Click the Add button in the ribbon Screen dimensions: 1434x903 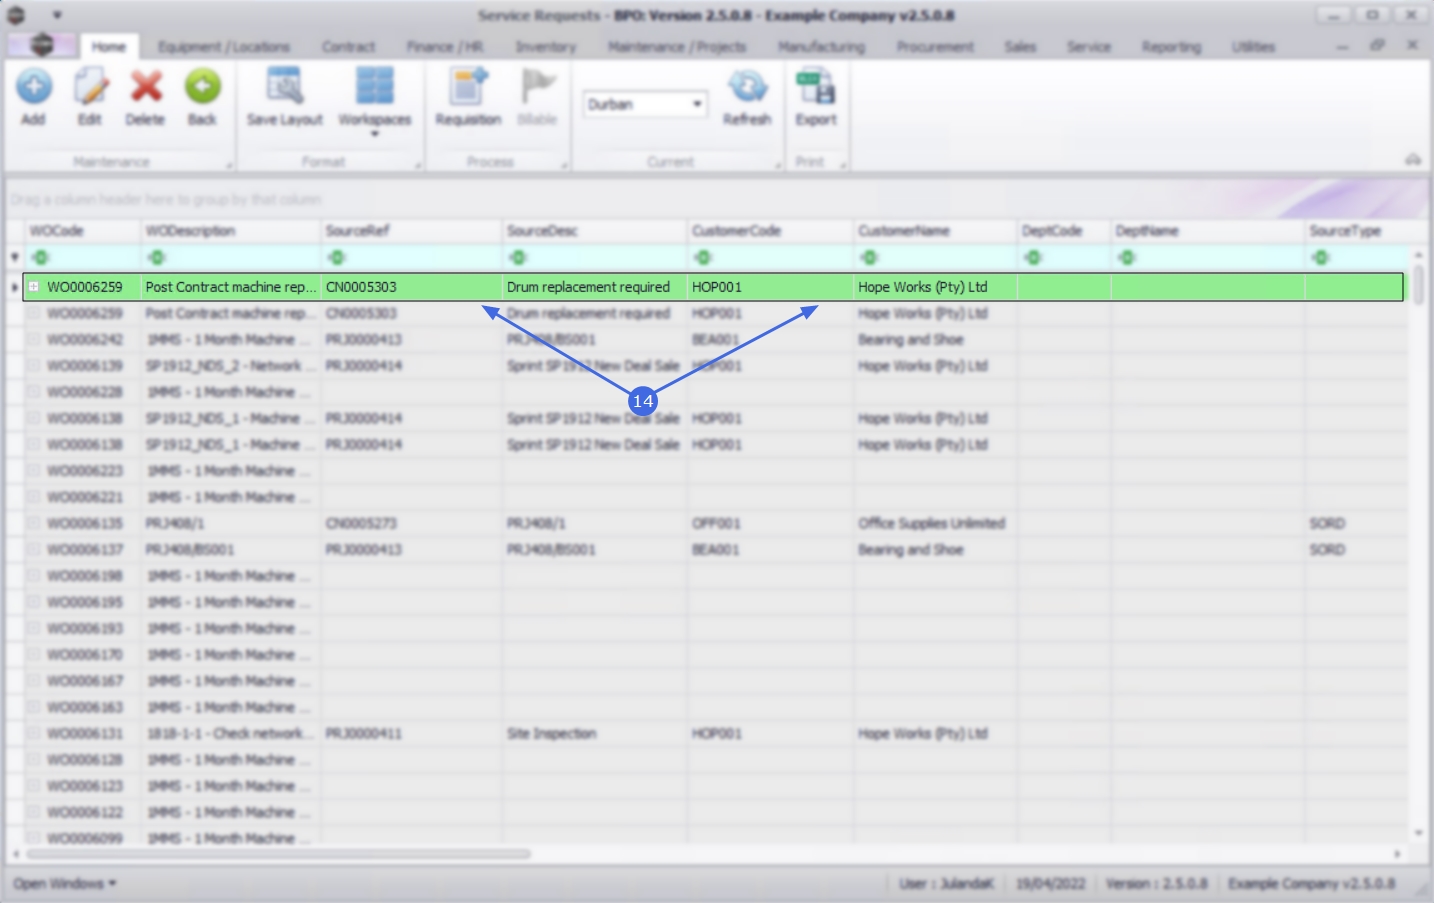click(x=33, y=98)
